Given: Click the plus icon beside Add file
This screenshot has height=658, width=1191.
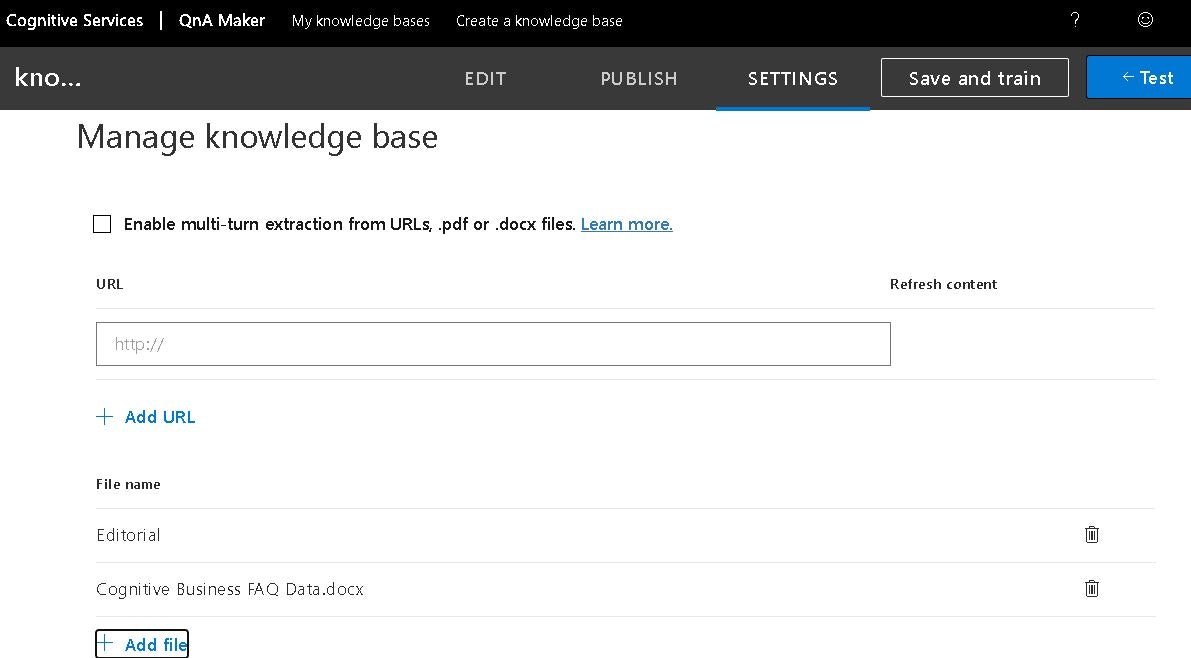Looking at the screenshot, I should click(x=106, y=644).
